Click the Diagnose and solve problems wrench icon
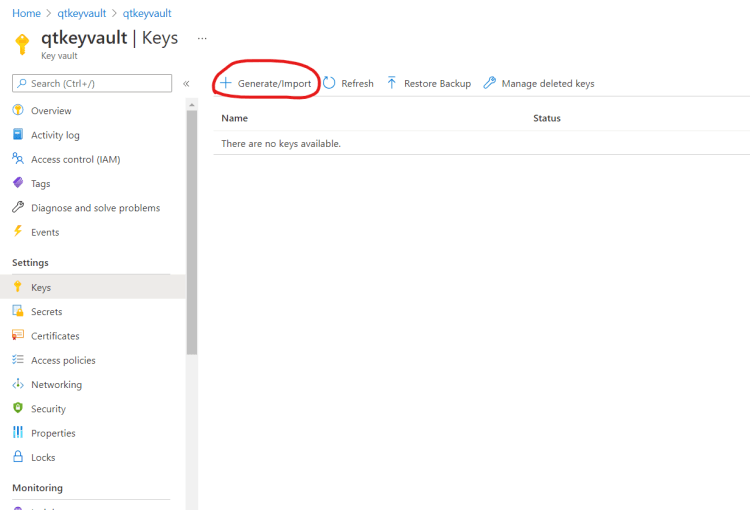The width and height of the screenshot is (750, 510). pos(18,207)
